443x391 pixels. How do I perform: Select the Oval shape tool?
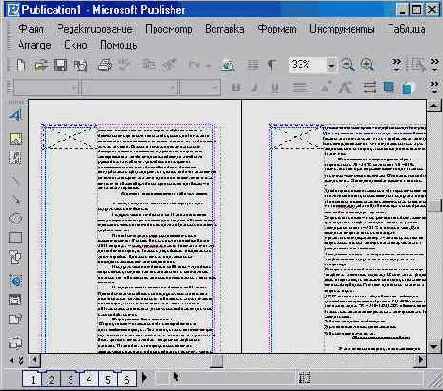(15, 219)
